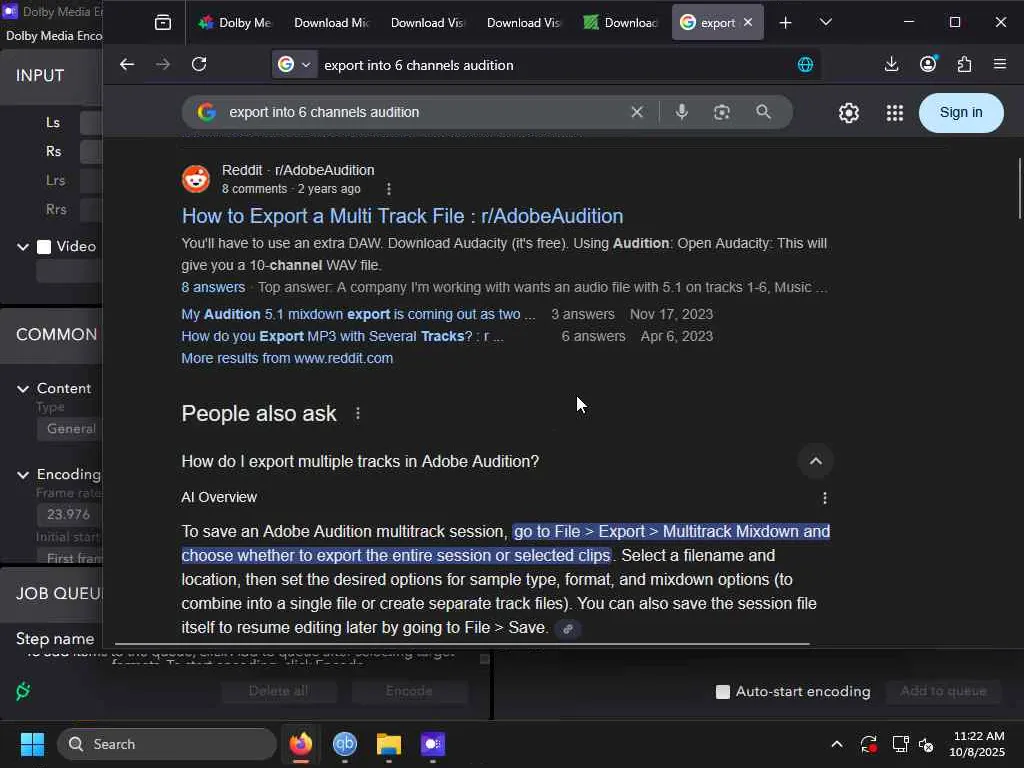Viewport: 1024px width, 768px height.
Task: Click the Google search query field
Action: click(x=424, y=112)
